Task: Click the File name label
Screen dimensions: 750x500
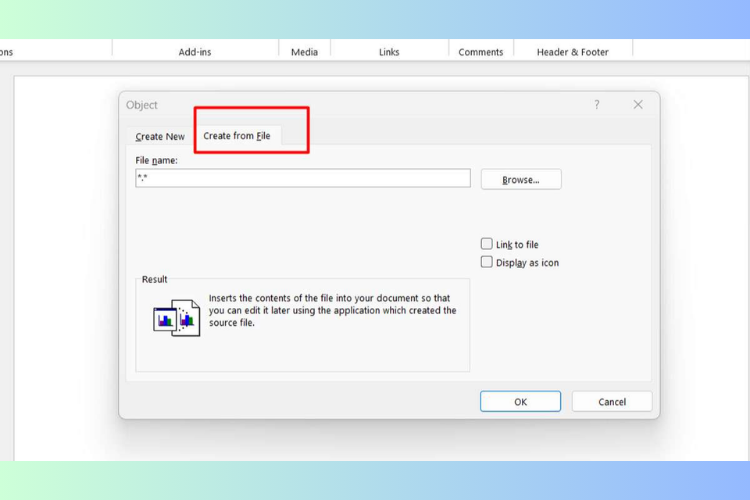Action: pos(156,160)
